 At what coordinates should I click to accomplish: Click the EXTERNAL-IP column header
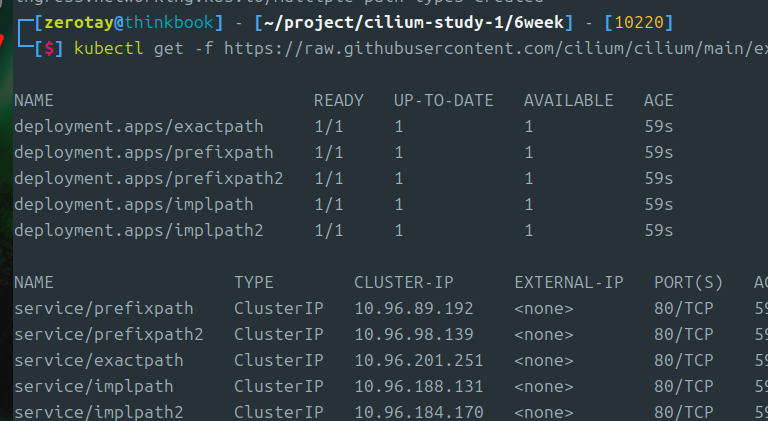click(x=568, y=282)
